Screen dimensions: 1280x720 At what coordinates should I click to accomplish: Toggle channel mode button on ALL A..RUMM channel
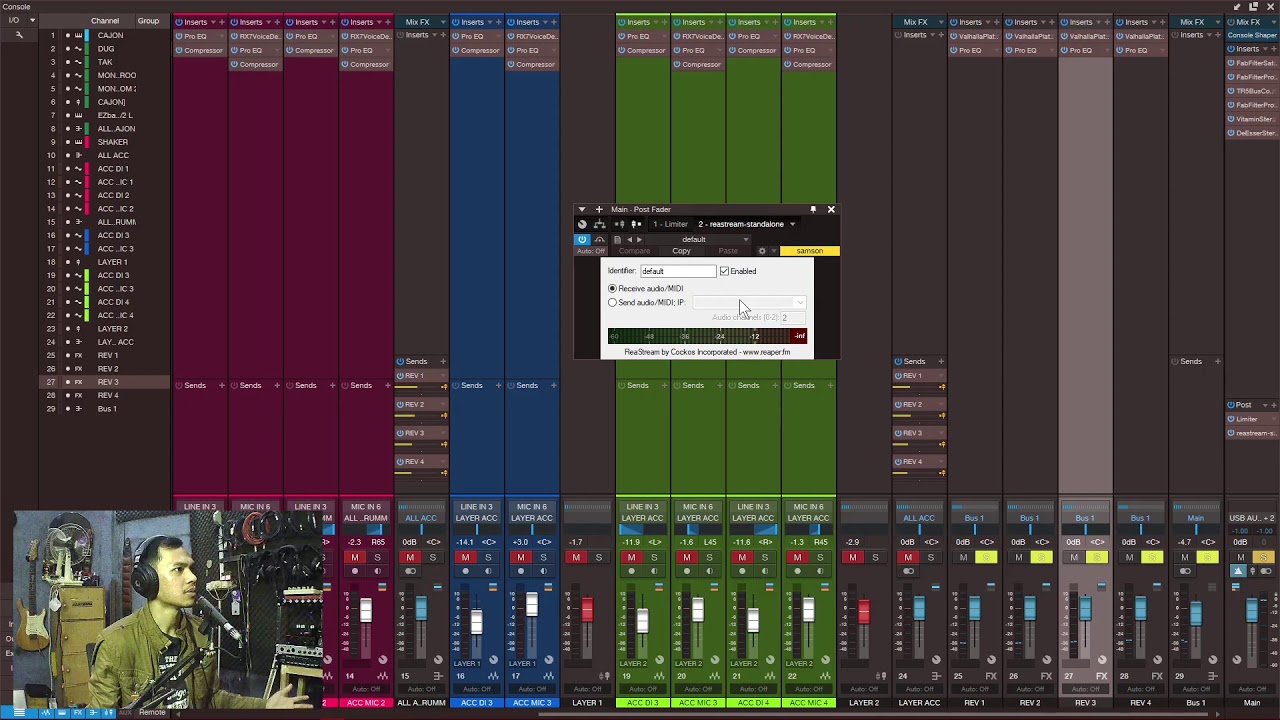tap(410, 571)
